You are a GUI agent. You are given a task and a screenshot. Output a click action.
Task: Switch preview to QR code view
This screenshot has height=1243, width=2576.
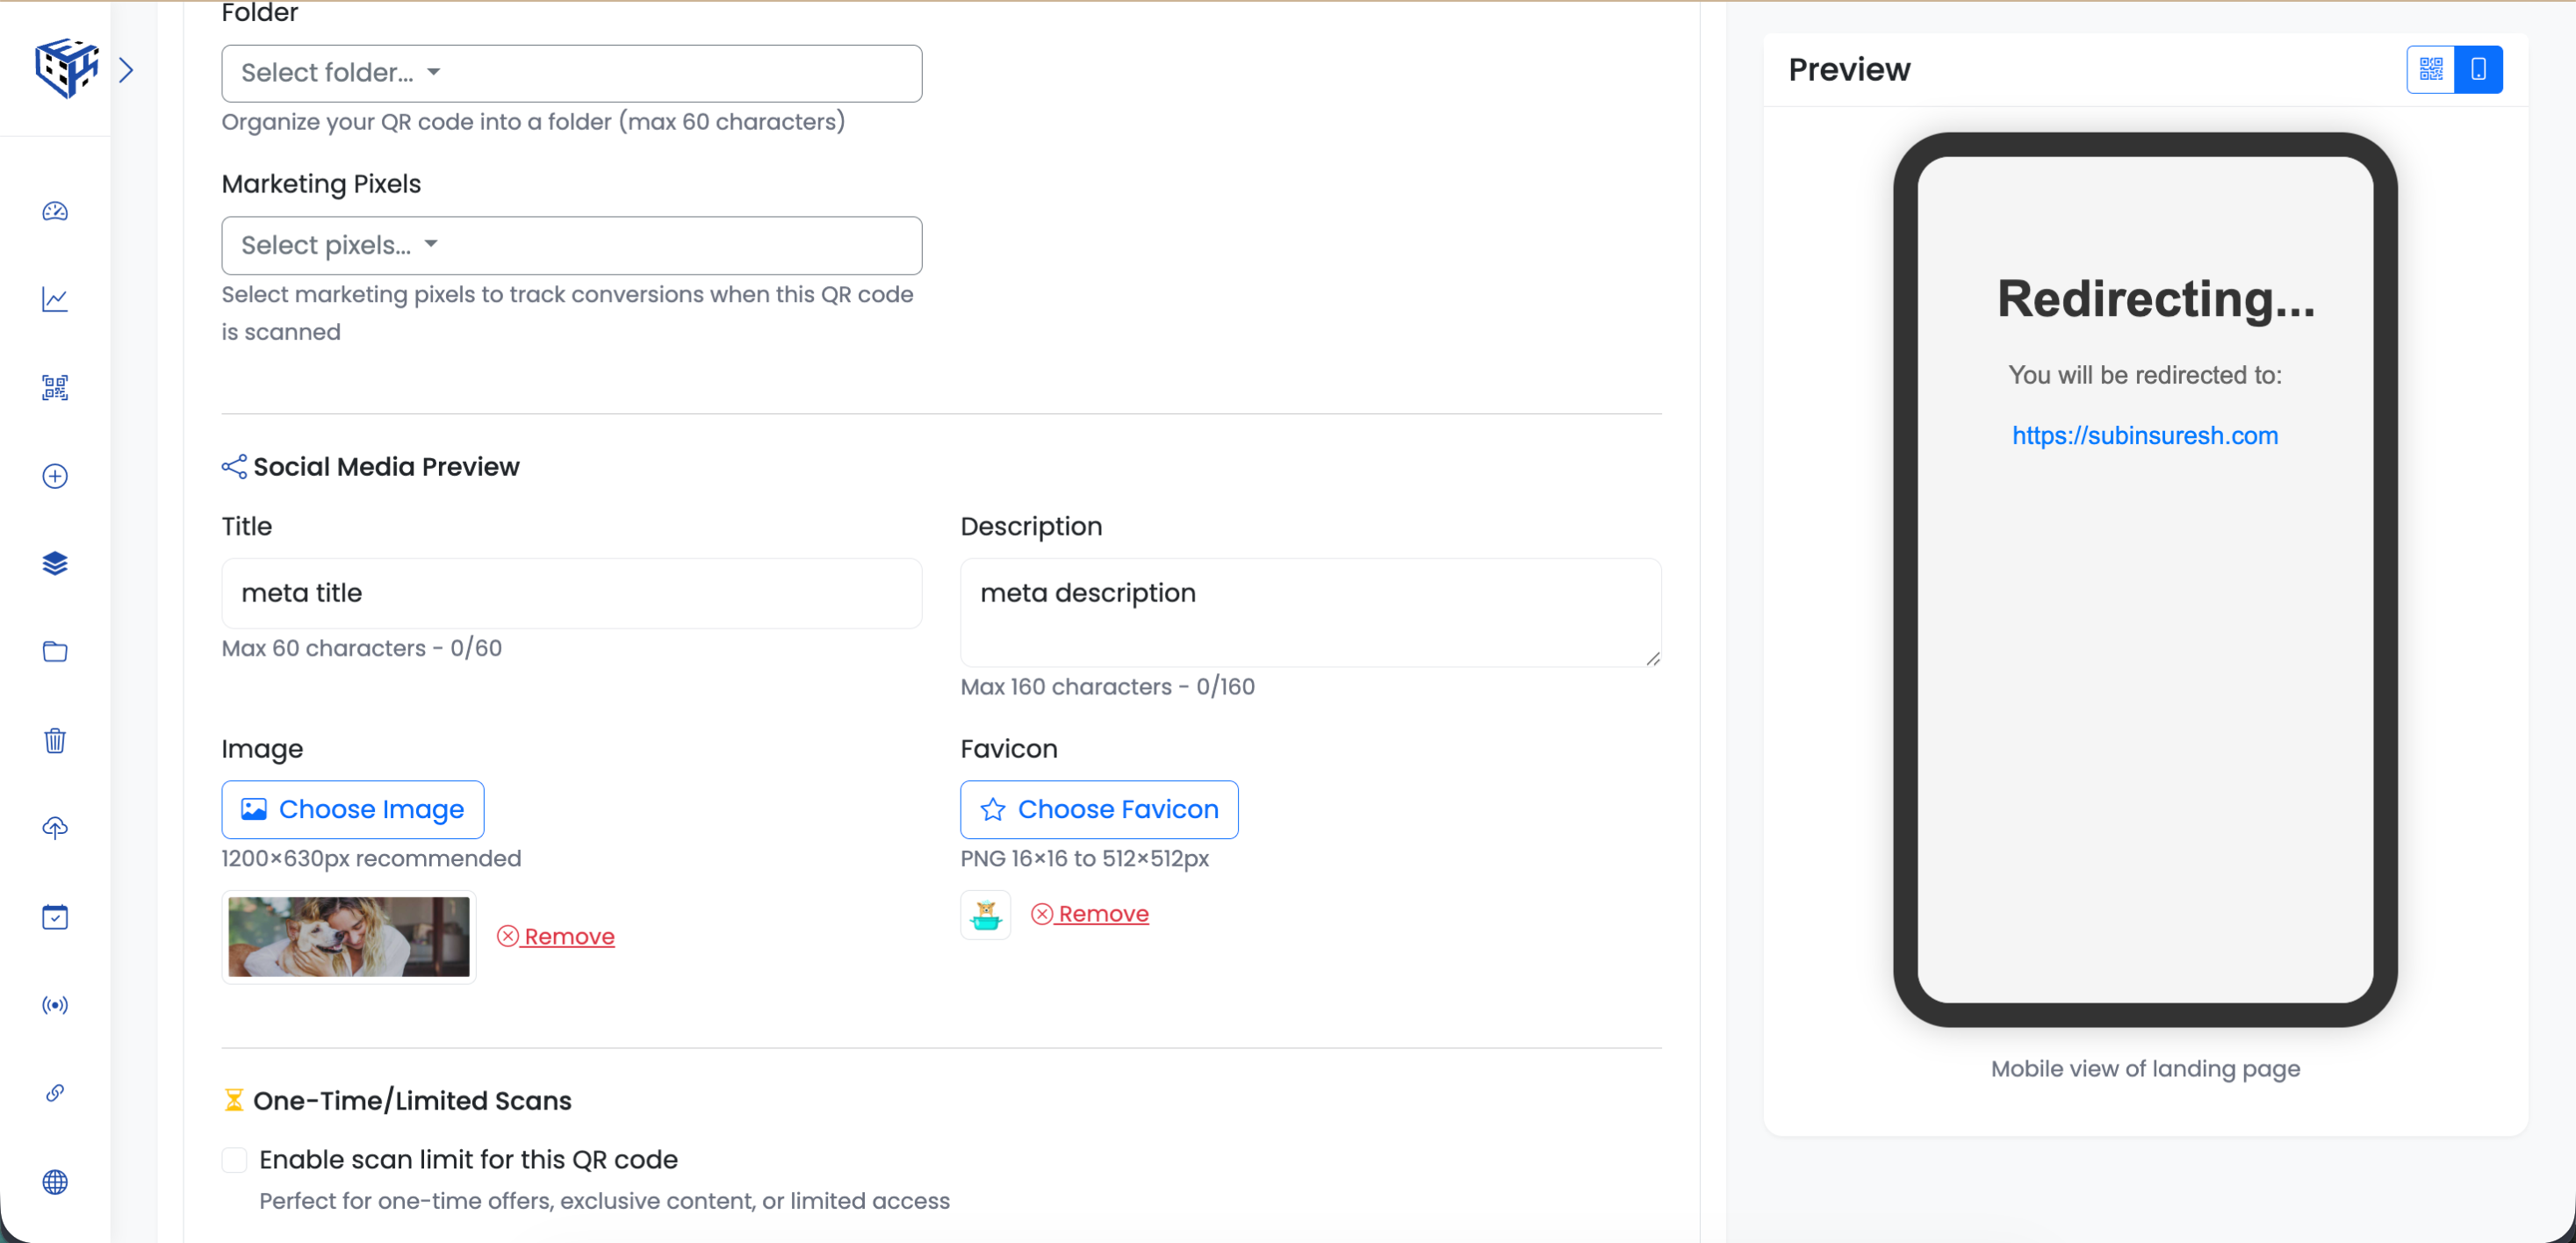[2431, 69]
